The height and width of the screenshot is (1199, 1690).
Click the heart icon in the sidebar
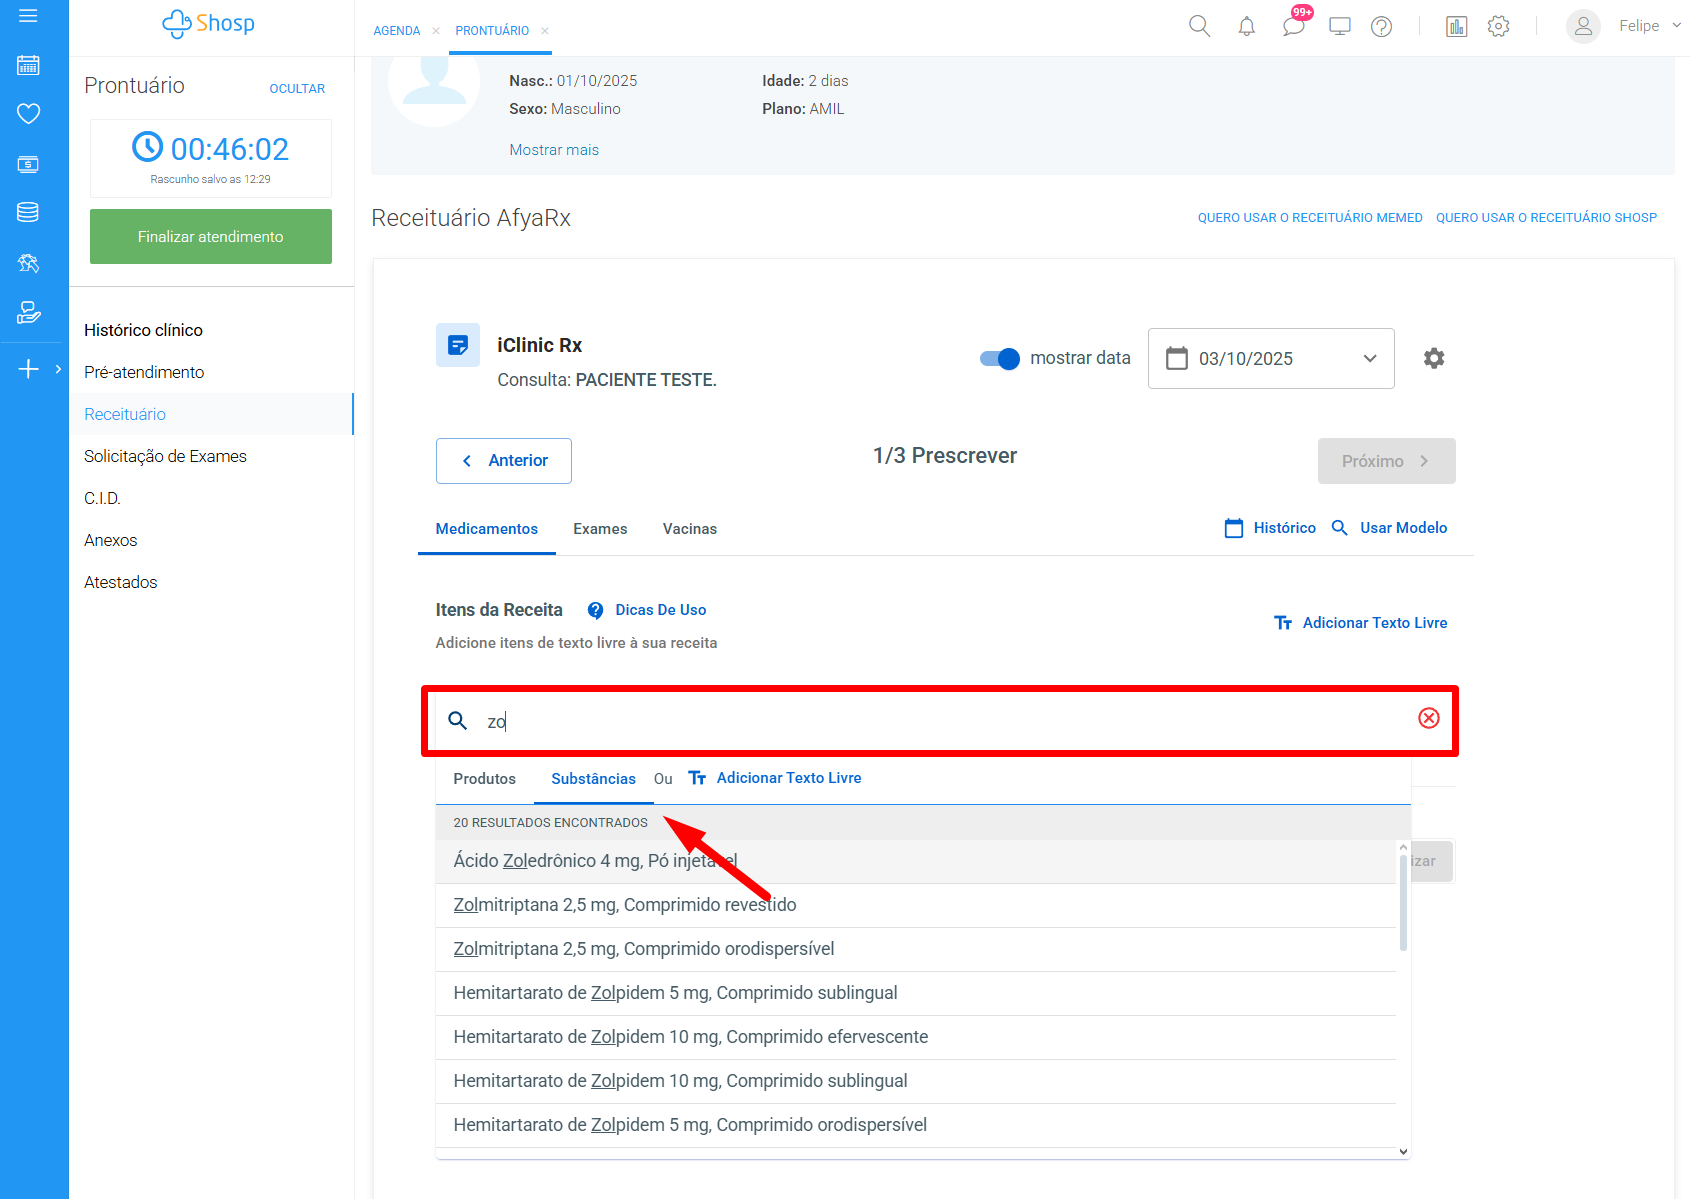[x=28, y=114]
